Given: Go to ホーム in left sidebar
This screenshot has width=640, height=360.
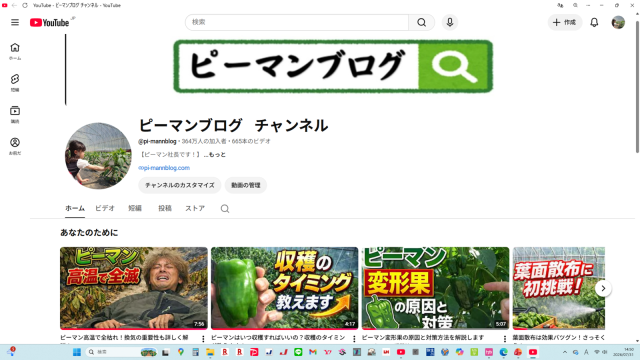Looking at the screenshot, I should click(x=15, y=51).
